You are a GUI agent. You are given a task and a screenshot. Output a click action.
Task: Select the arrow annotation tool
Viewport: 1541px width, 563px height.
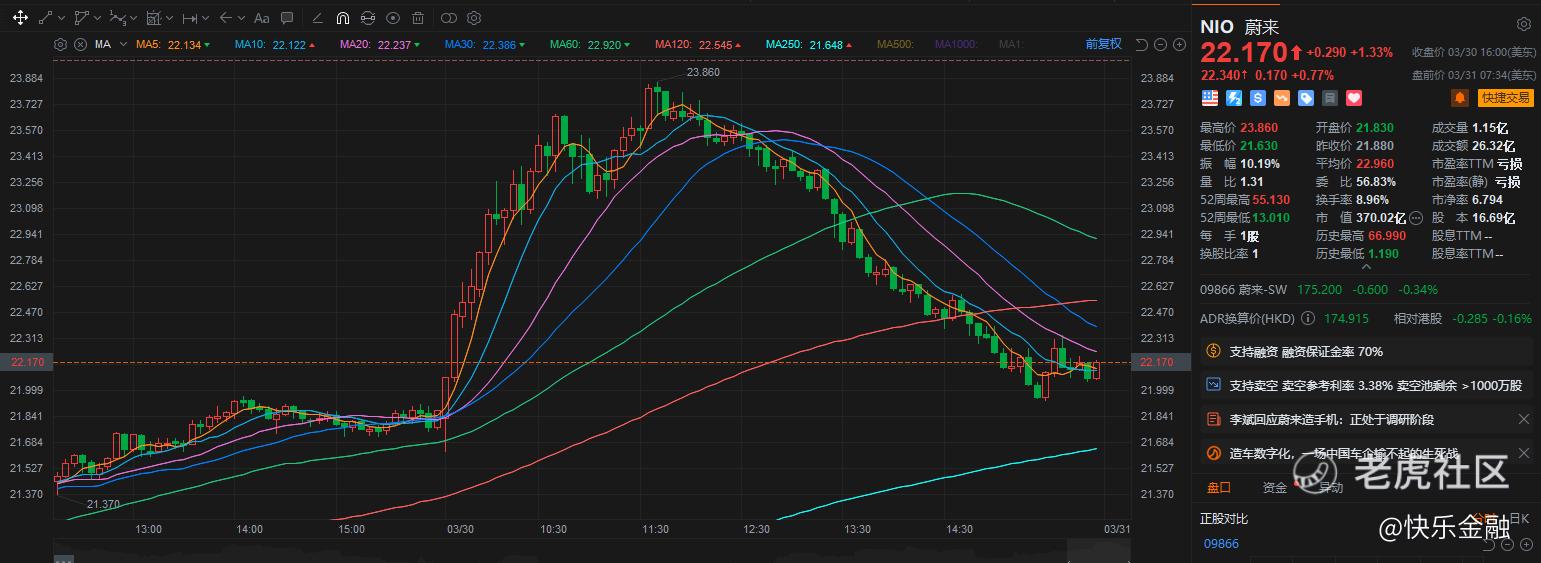(226, 18)
